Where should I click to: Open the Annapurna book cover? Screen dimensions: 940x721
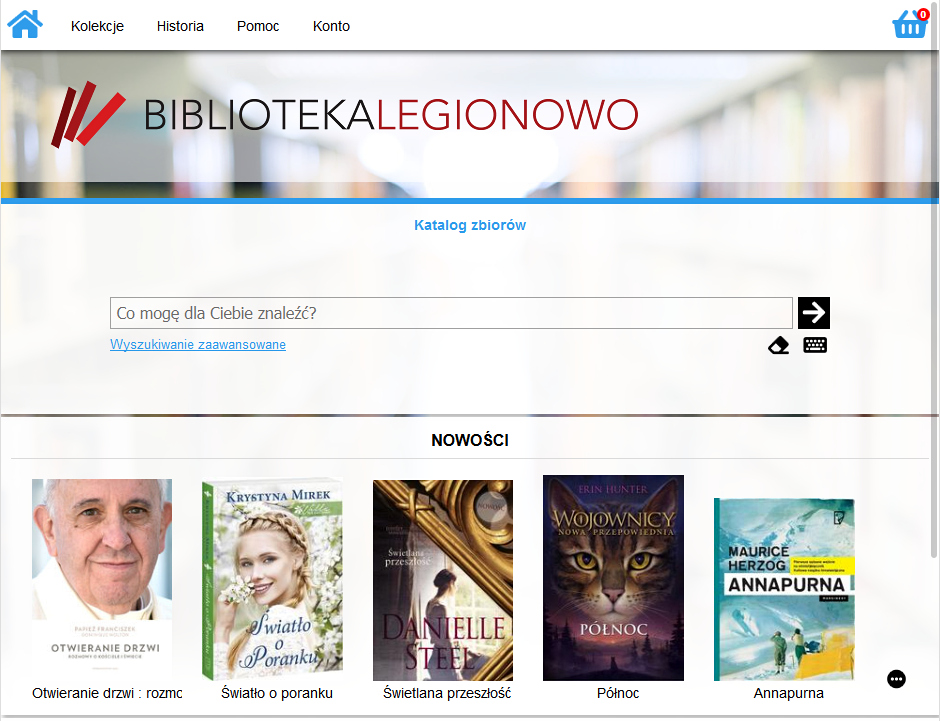point(784,589)
